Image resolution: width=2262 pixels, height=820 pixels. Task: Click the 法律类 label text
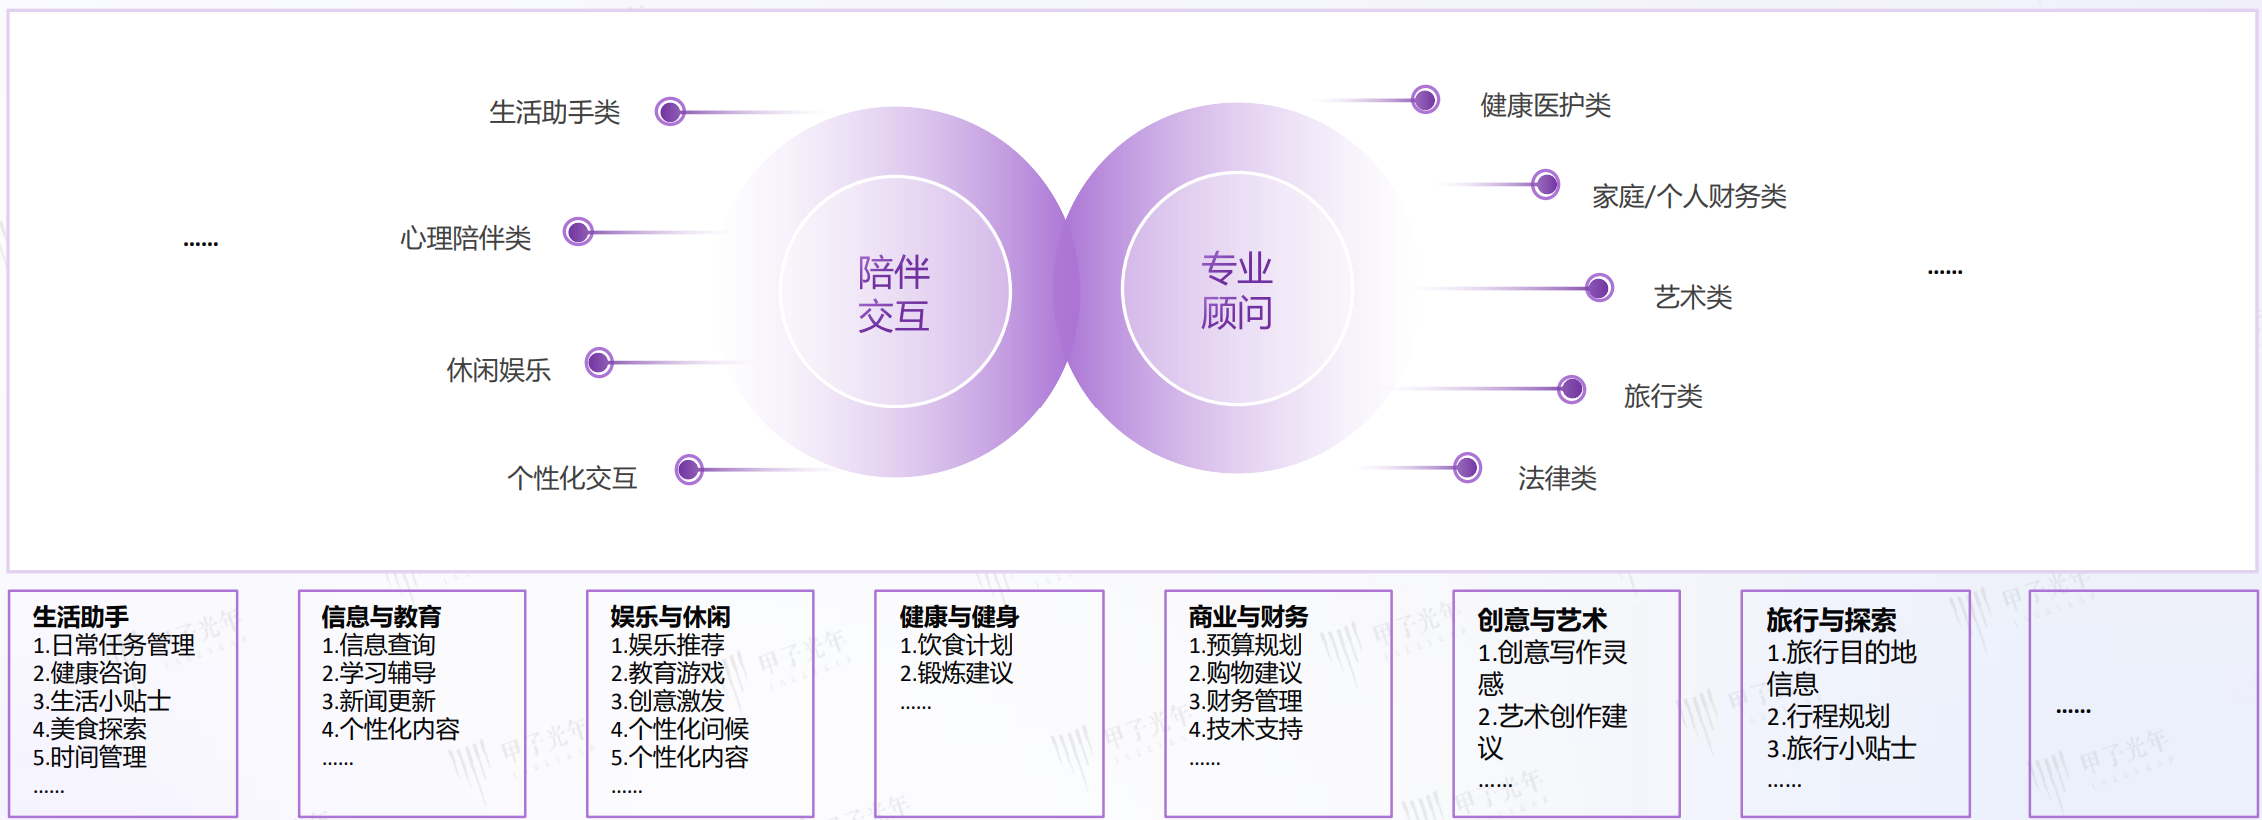click(x=1557, y=479)
